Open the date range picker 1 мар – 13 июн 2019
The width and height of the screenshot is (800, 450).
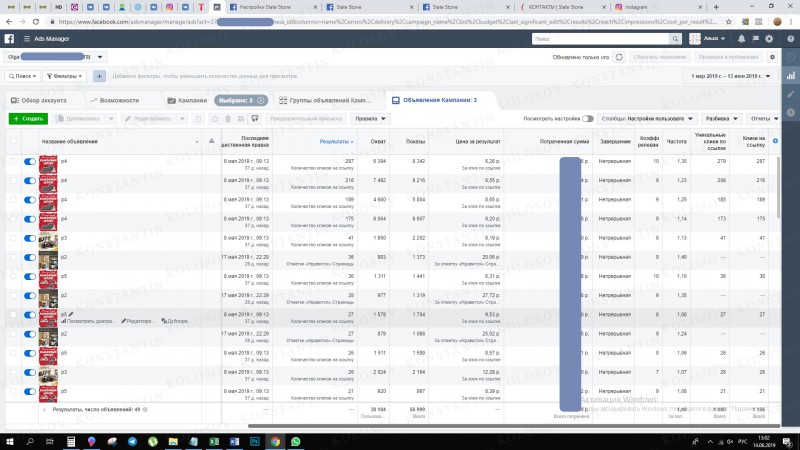(x=731, y=76)
